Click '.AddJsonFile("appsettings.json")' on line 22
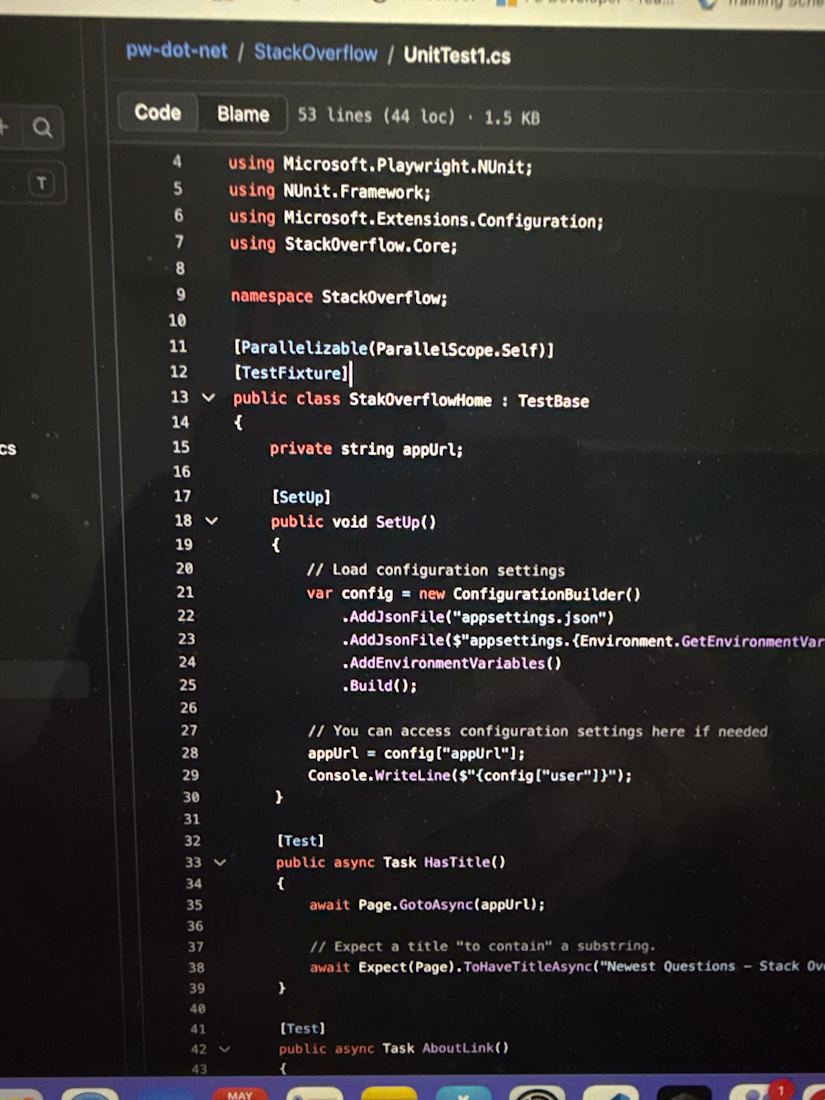 click(478, 618)
